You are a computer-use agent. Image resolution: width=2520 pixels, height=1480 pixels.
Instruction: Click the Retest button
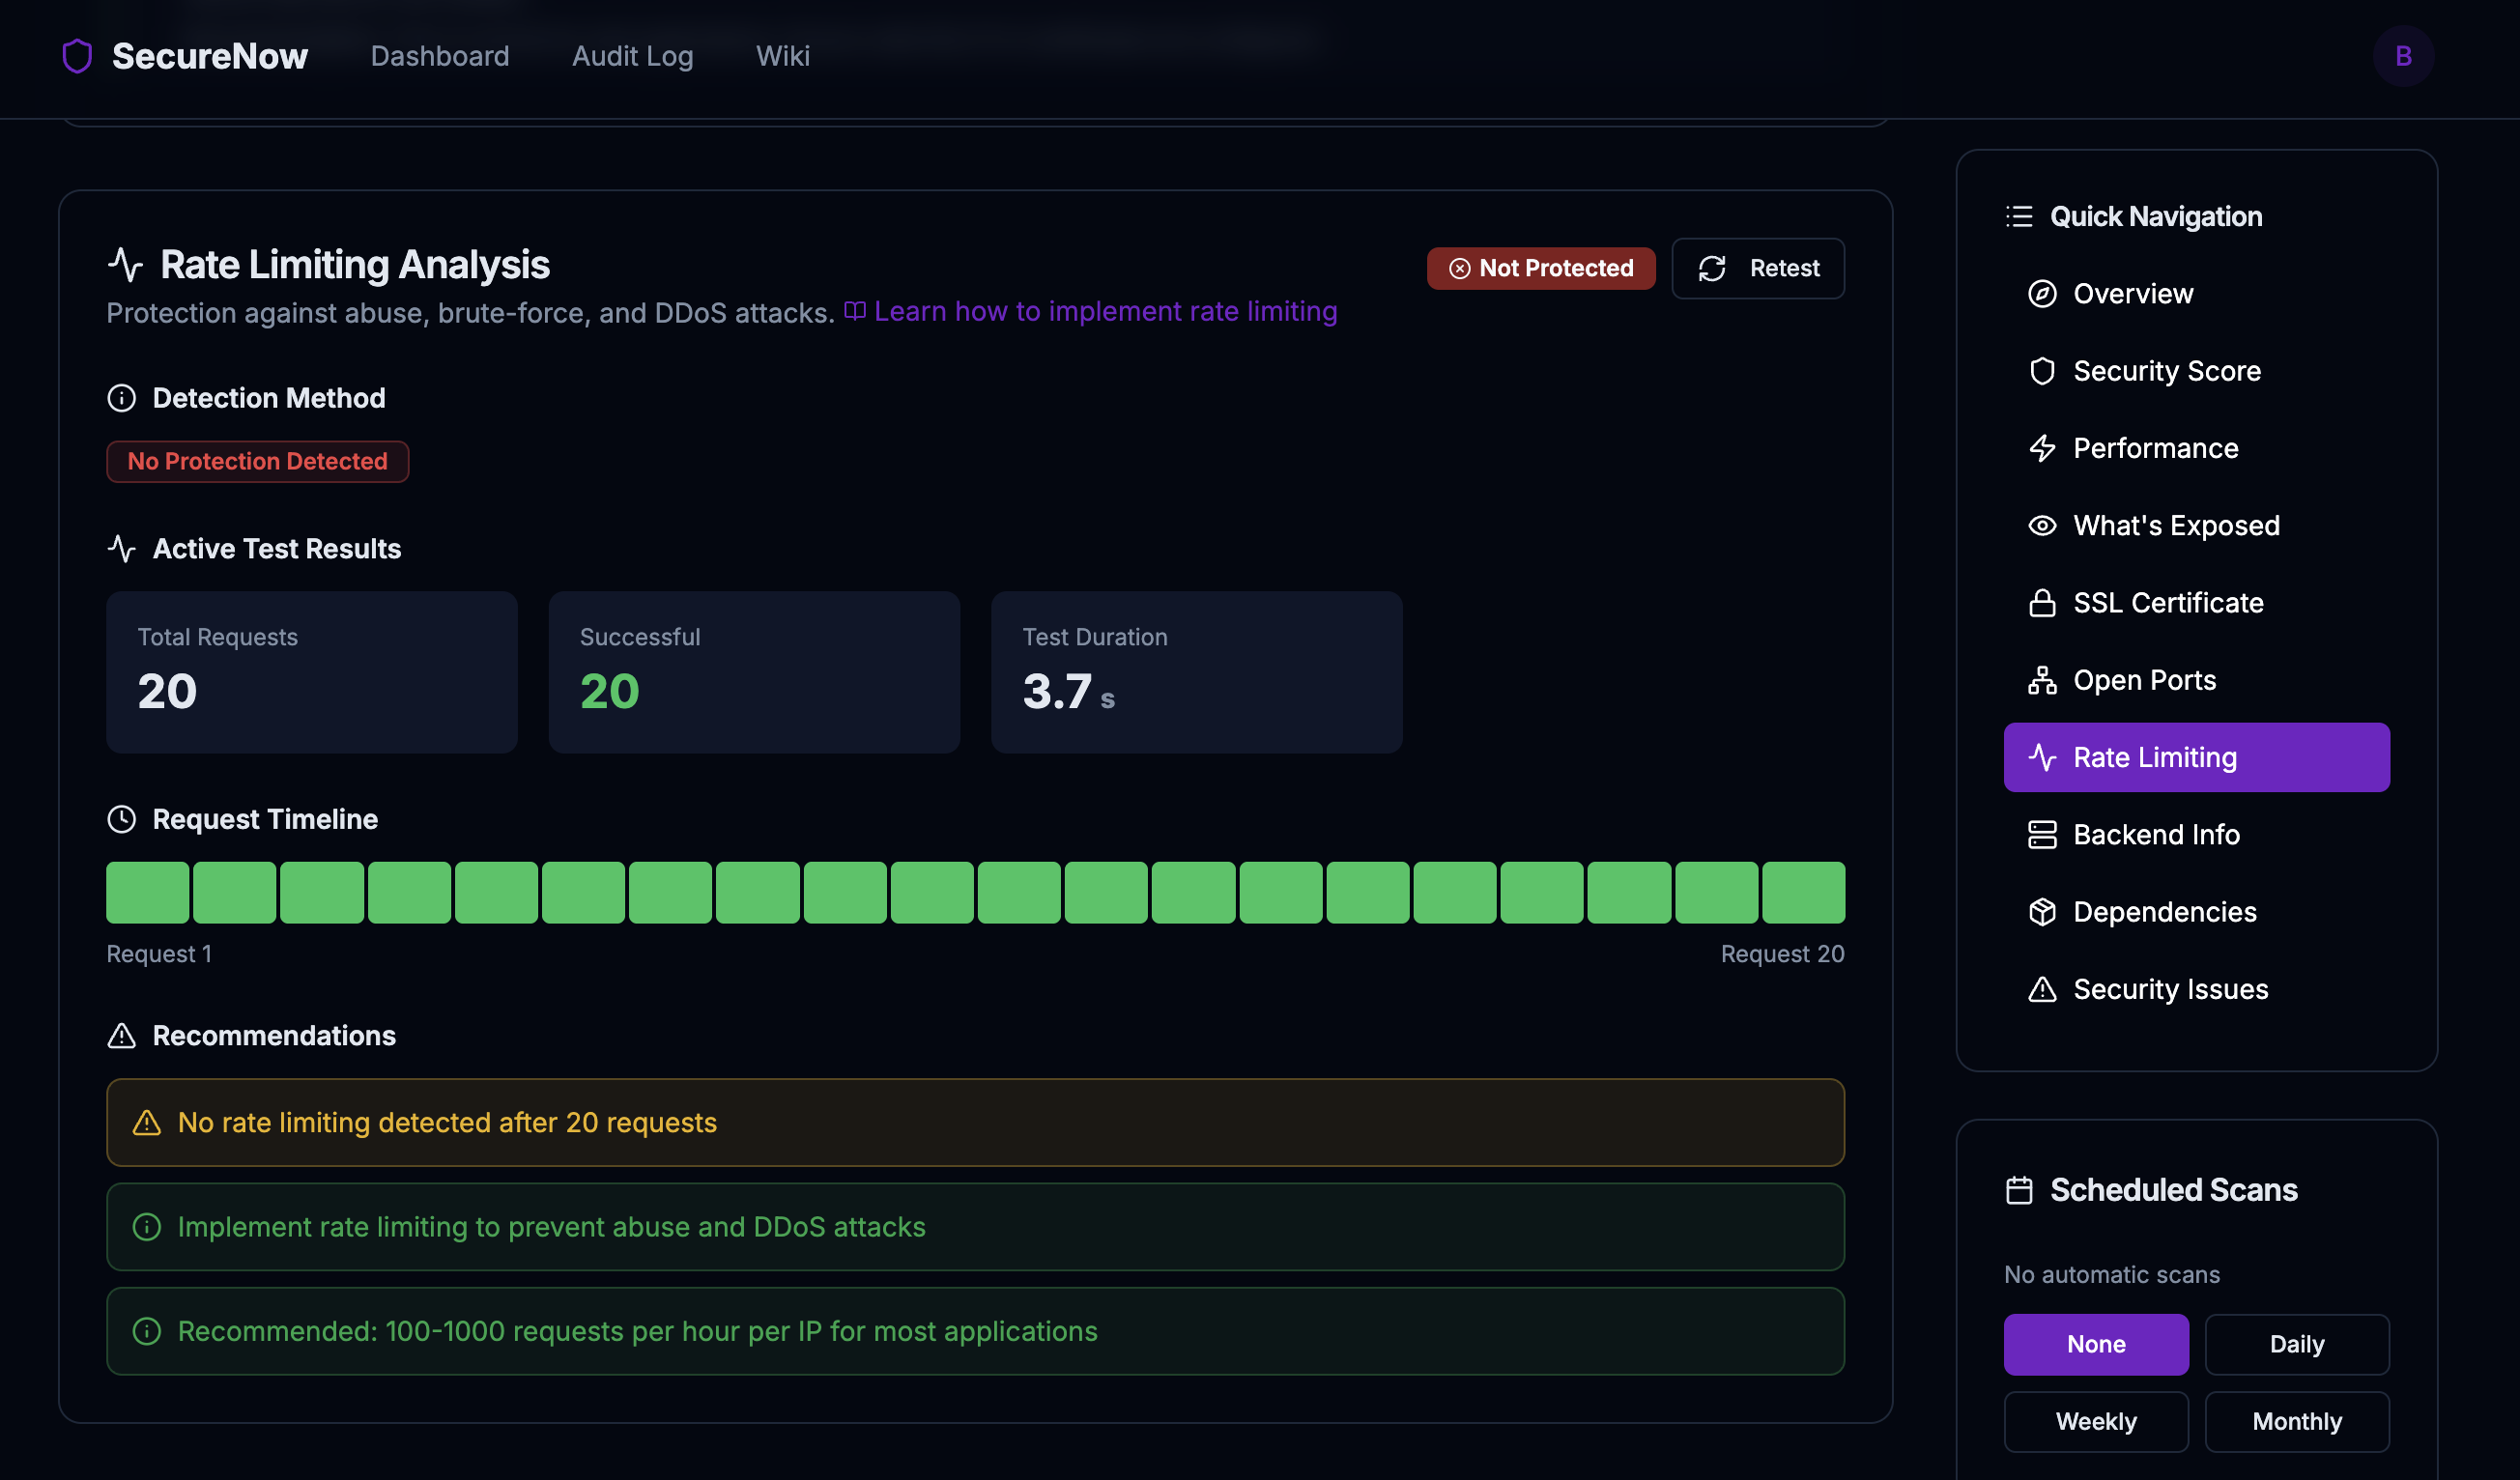[1758, 268]
